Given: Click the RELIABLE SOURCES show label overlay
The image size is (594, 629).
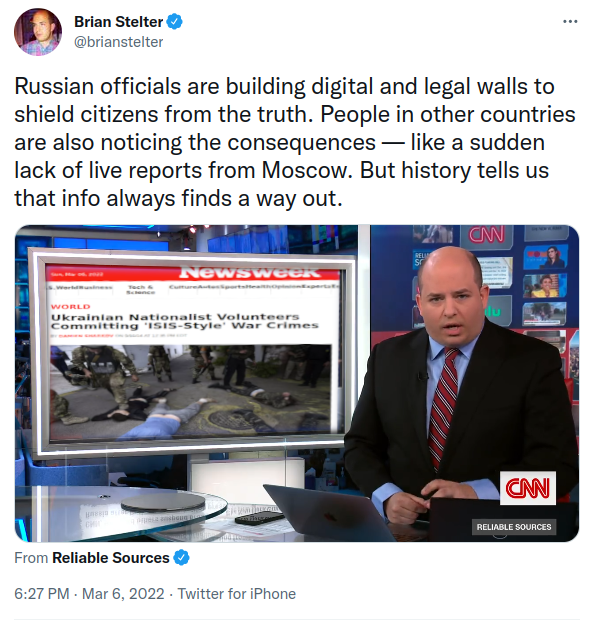Looking at the screenshot, I should (x=514, y=527).
